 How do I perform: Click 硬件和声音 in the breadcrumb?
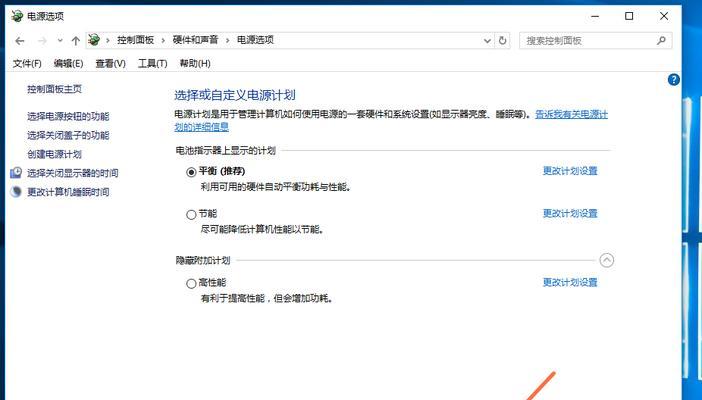pyautogui.click(x=196, y=40)
